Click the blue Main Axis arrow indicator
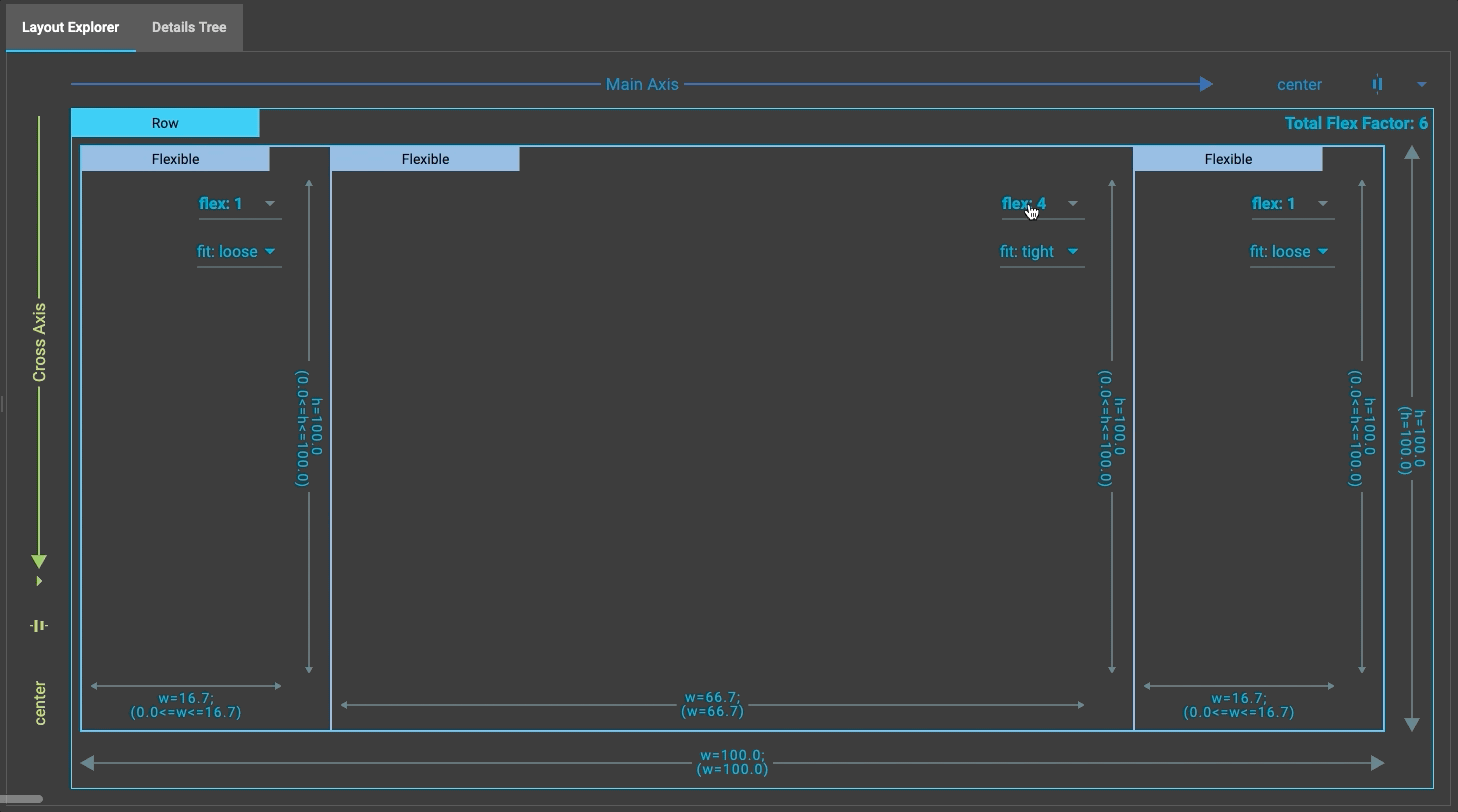 pyautogui.click(x=1205, y=84)
